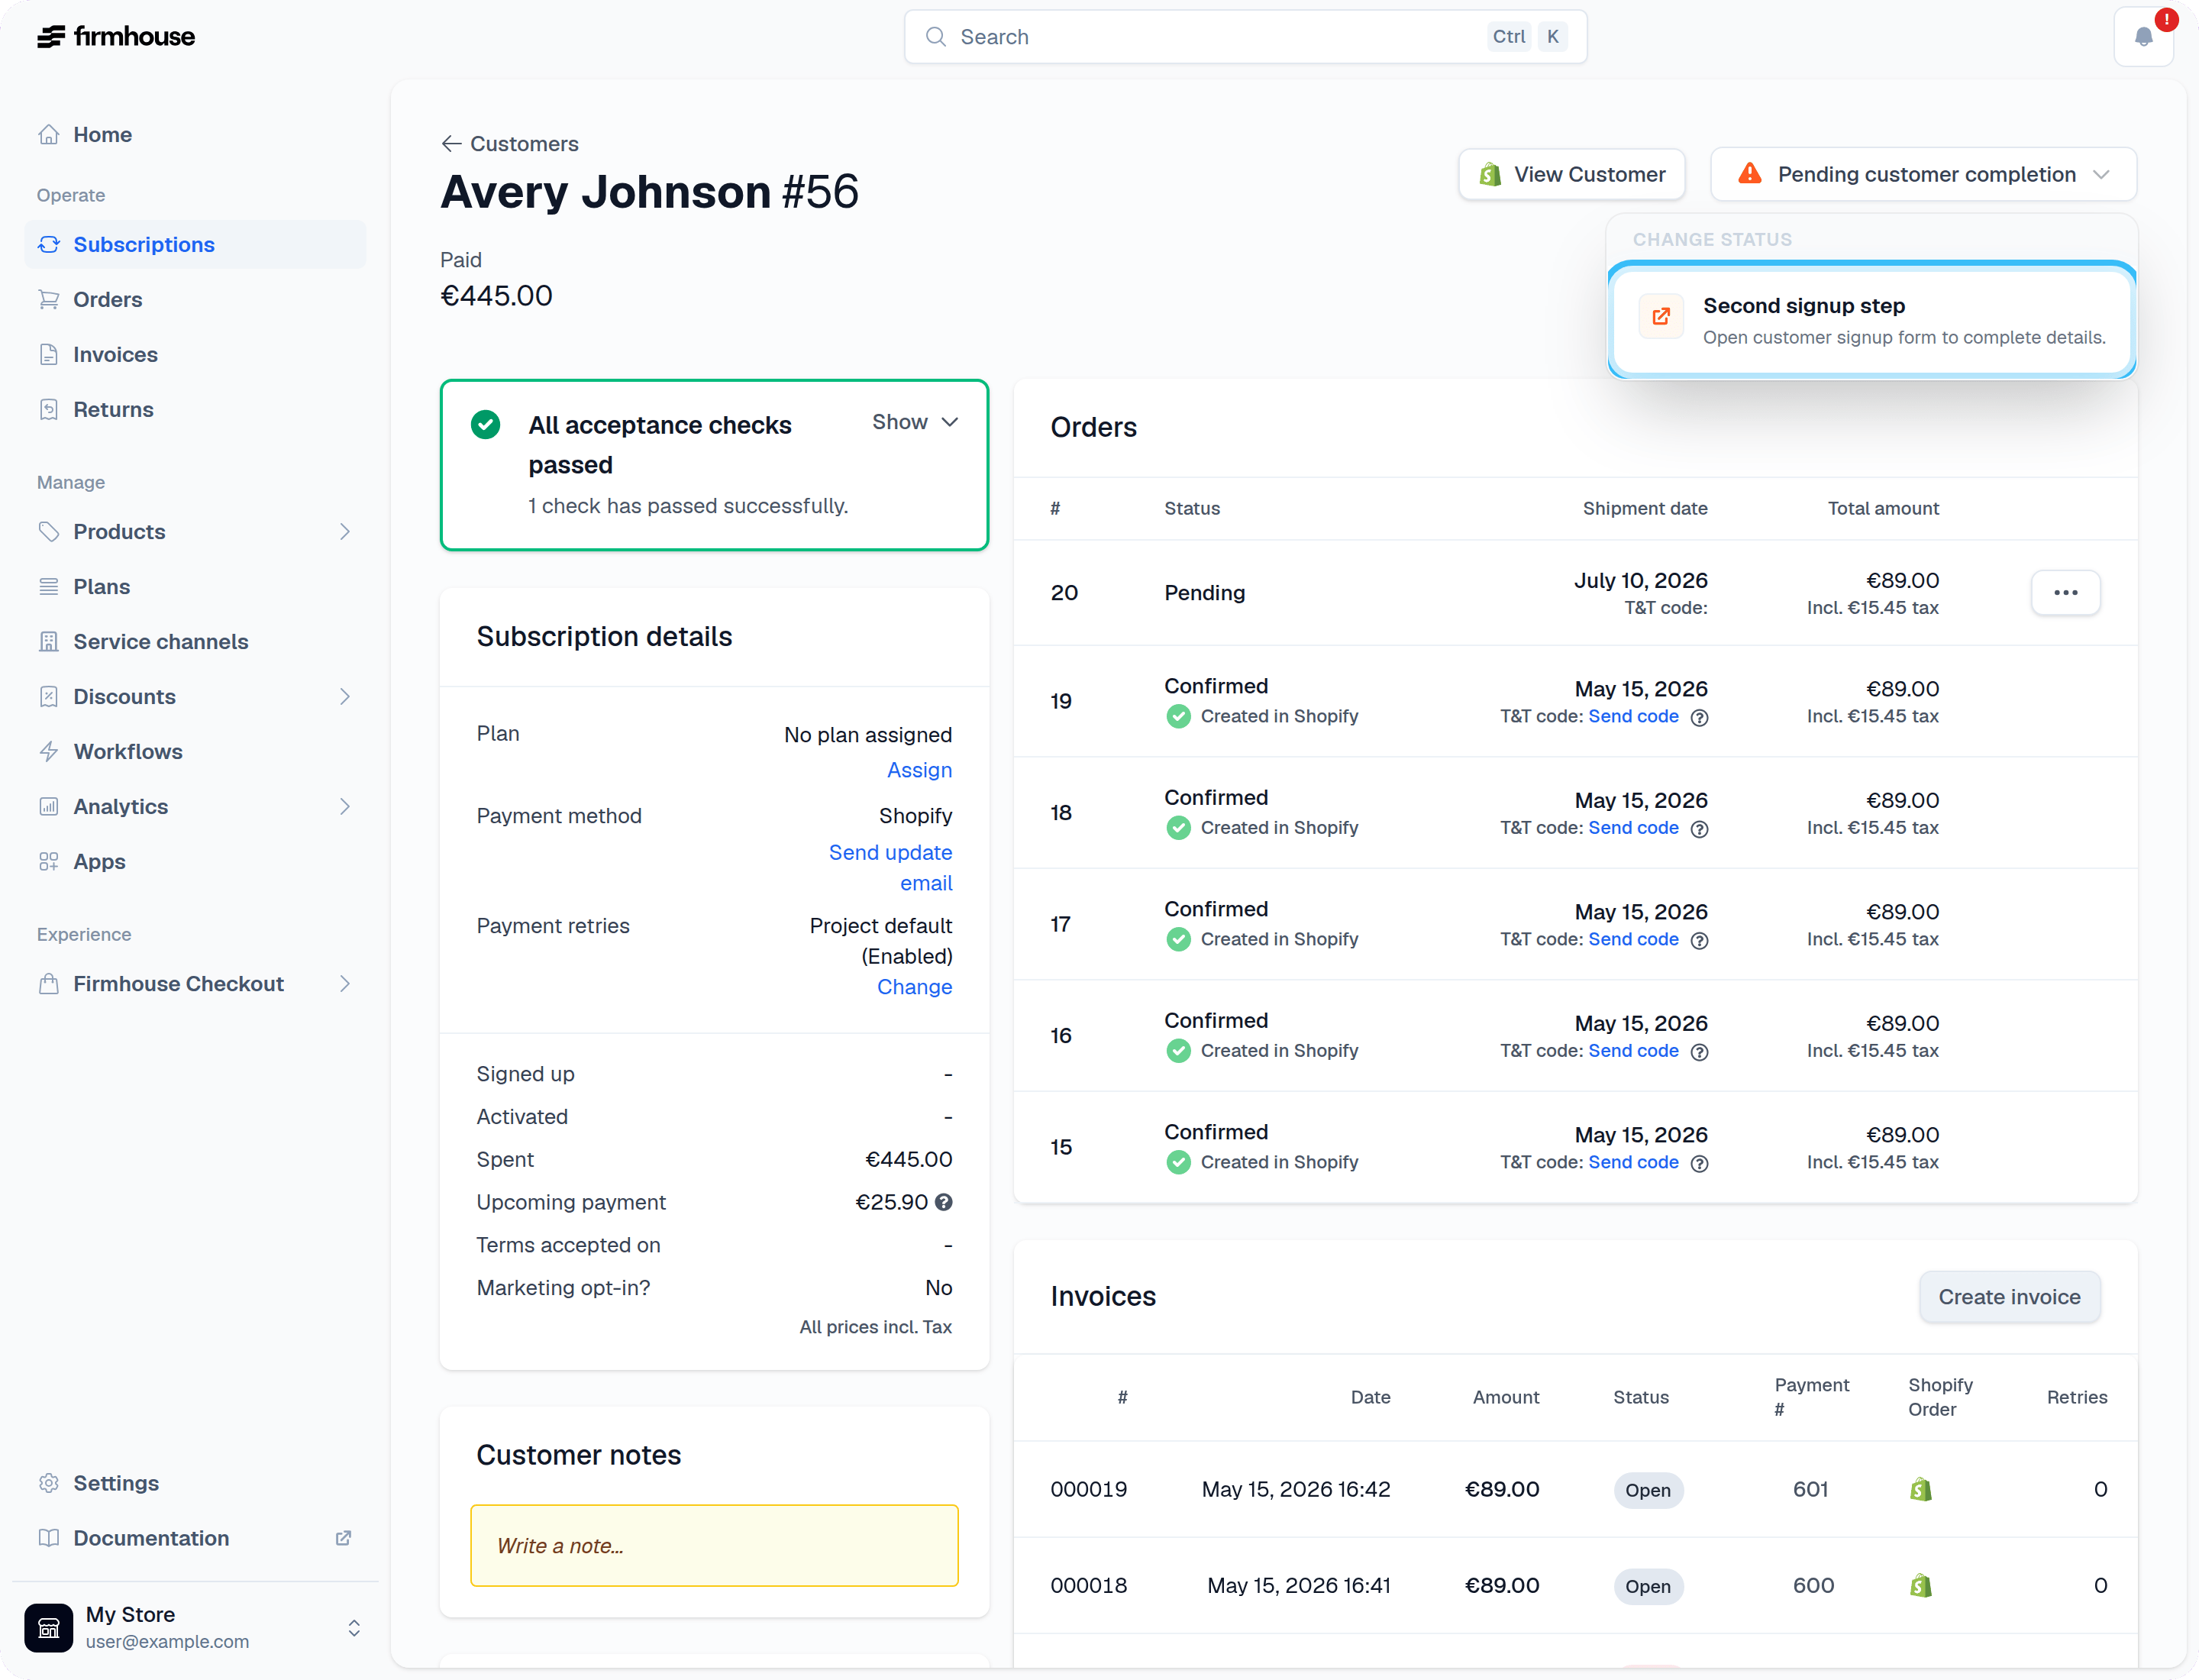This screenshot has width=2199, height=1680.
Task: Click Pending status of order 20
Action: pos(1204,593)
